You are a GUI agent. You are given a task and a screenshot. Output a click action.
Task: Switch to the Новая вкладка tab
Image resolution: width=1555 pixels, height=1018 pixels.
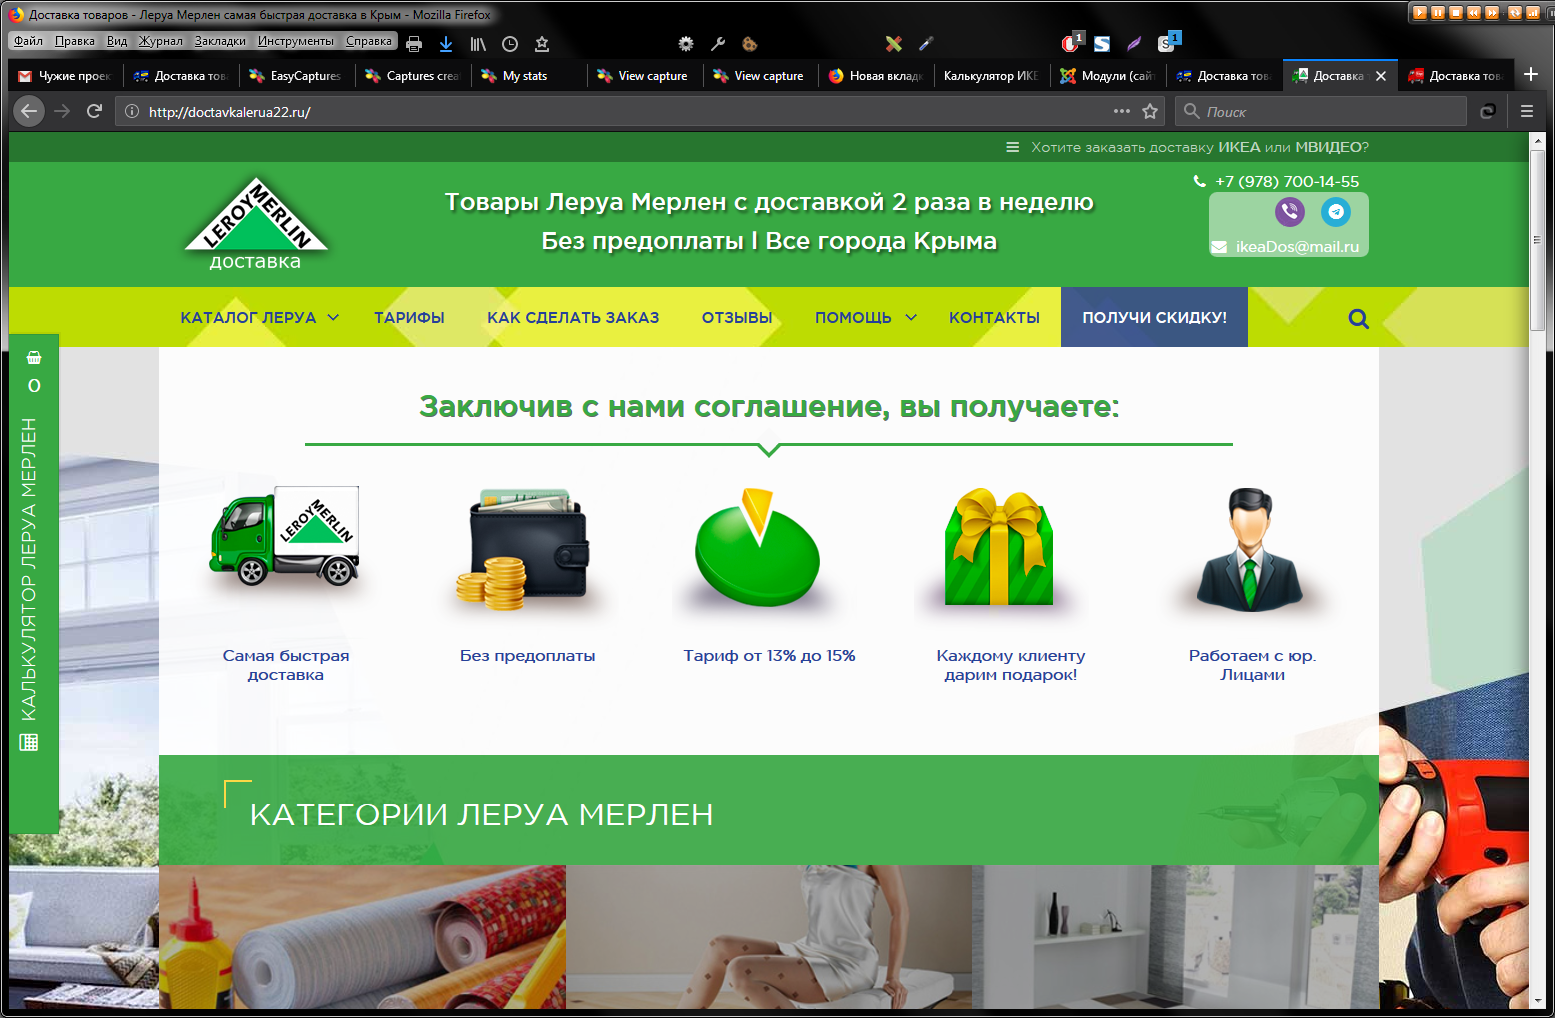876,75
